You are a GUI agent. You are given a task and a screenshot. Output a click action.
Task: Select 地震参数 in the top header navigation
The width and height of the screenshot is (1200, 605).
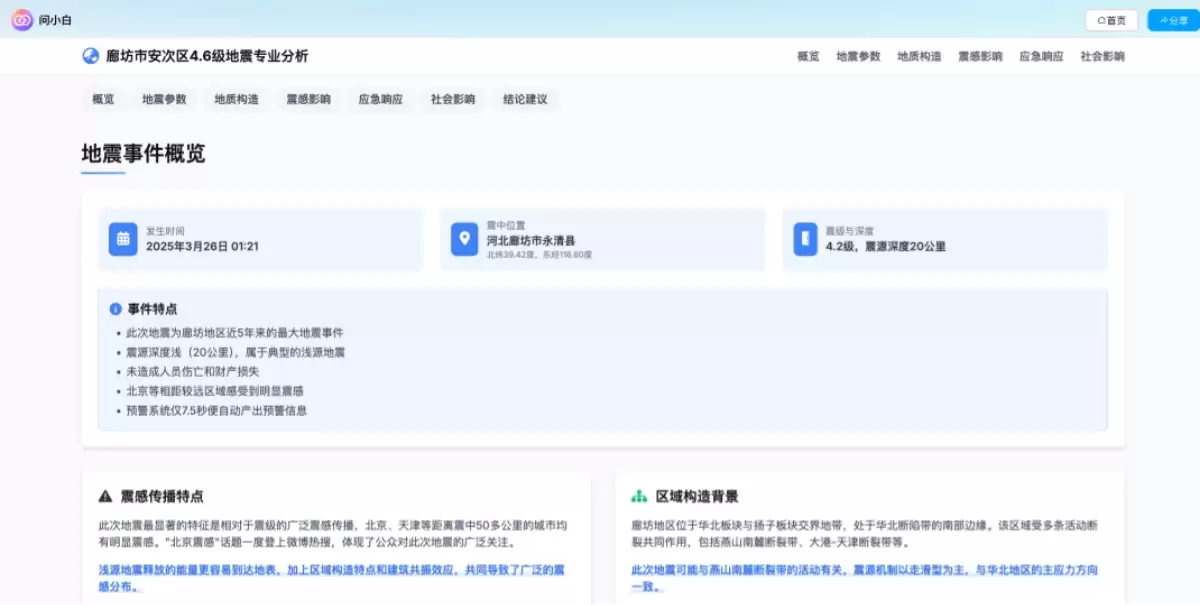(x=859, y=56)
